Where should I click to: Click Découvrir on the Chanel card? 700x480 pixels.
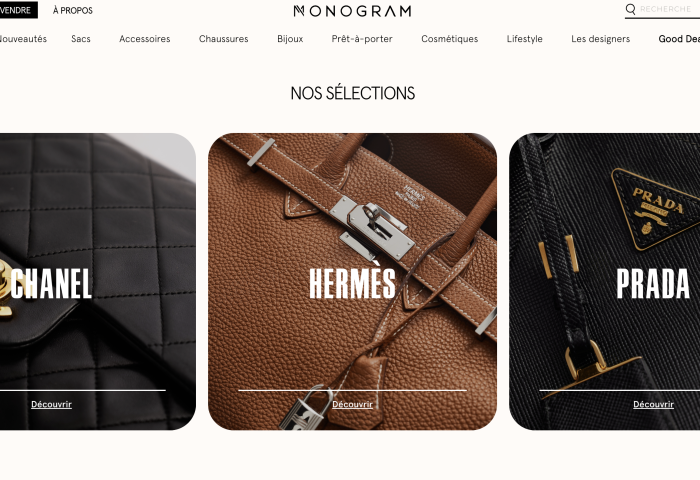(51, 404)
